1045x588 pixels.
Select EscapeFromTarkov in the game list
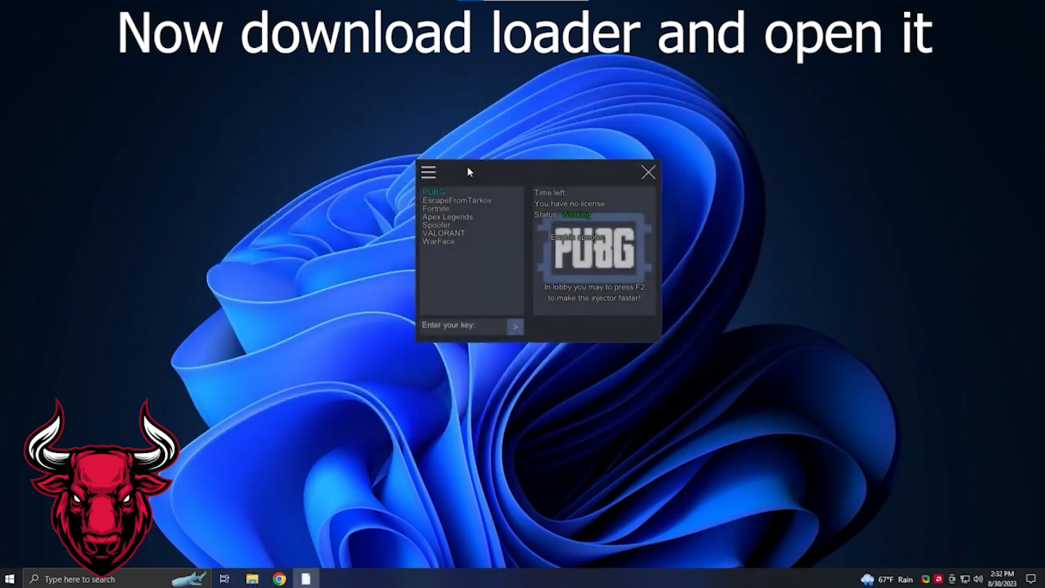pos(456,201)
